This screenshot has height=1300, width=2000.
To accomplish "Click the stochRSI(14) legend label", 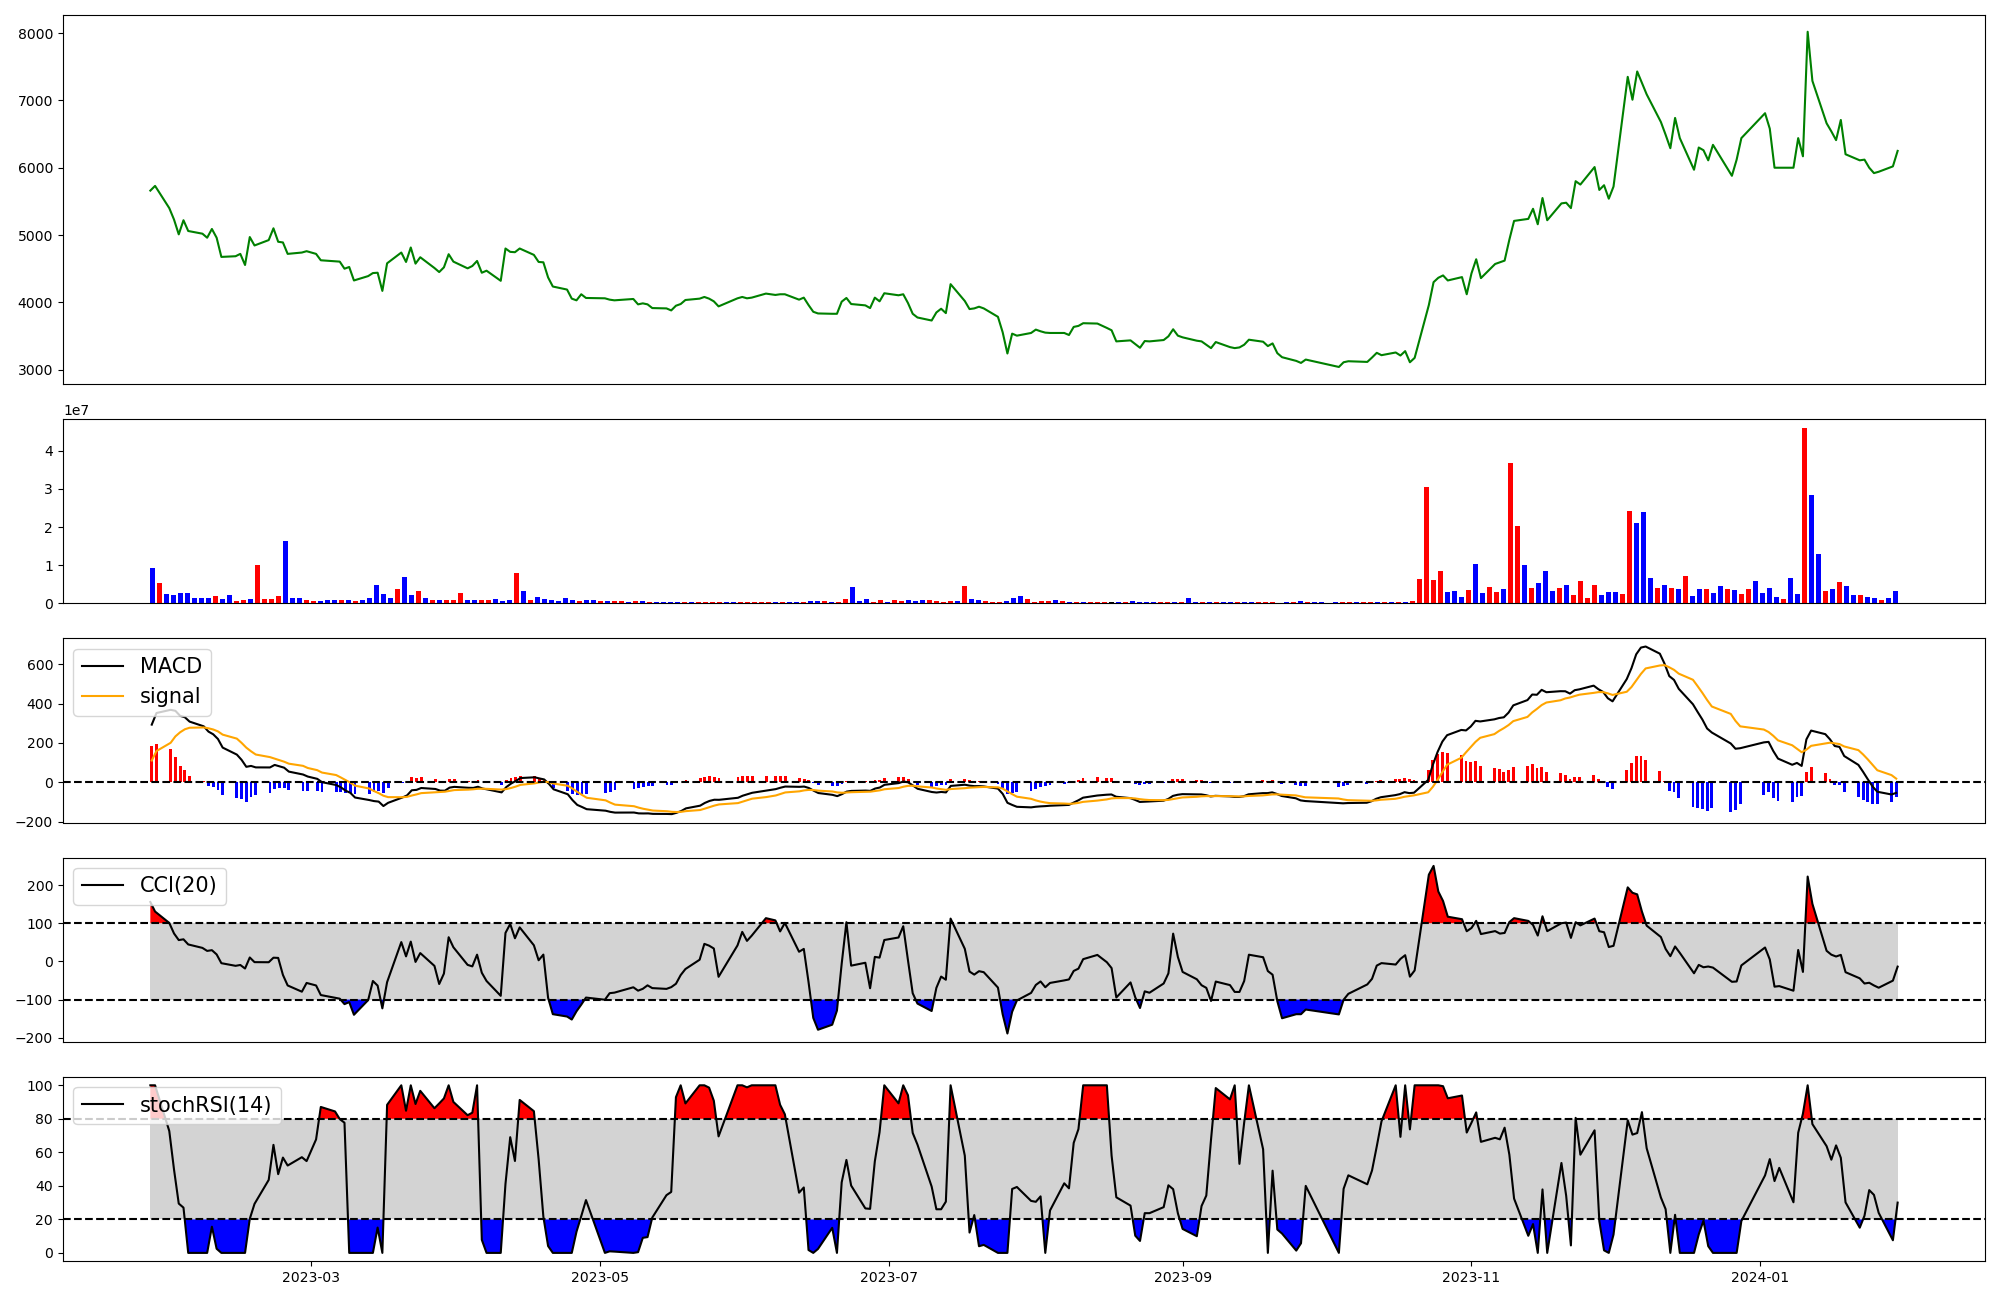I will (x=205, y=1105).
